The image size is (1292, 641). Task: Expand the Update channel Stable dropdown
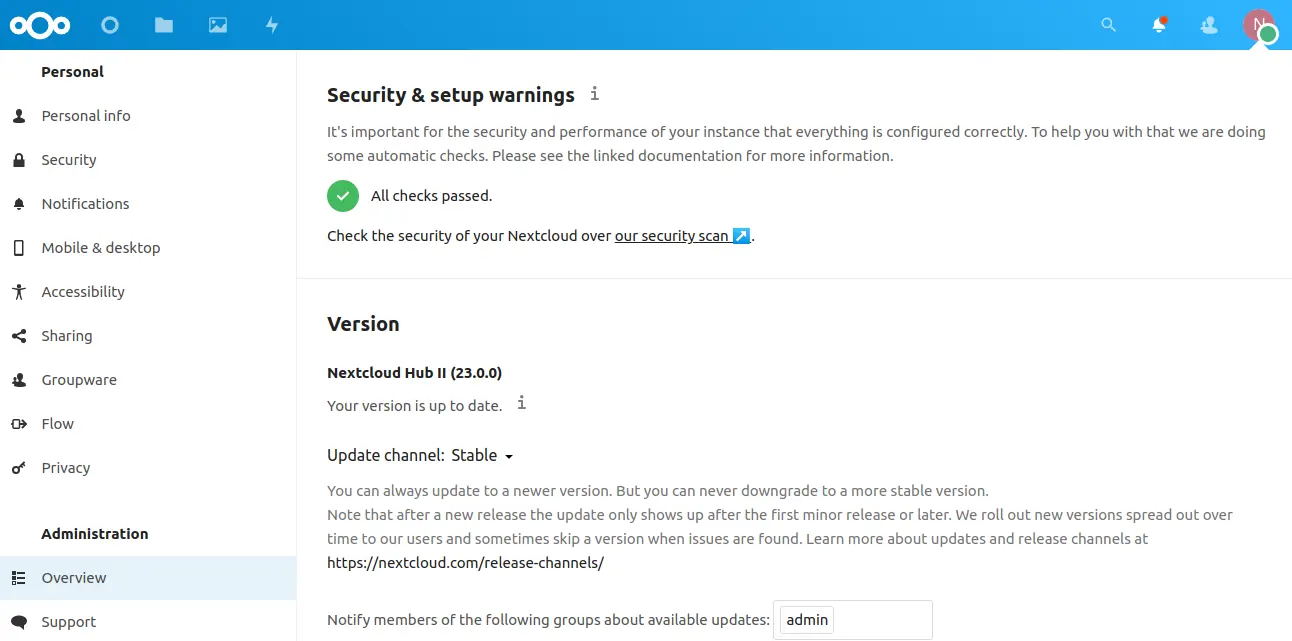482,455
